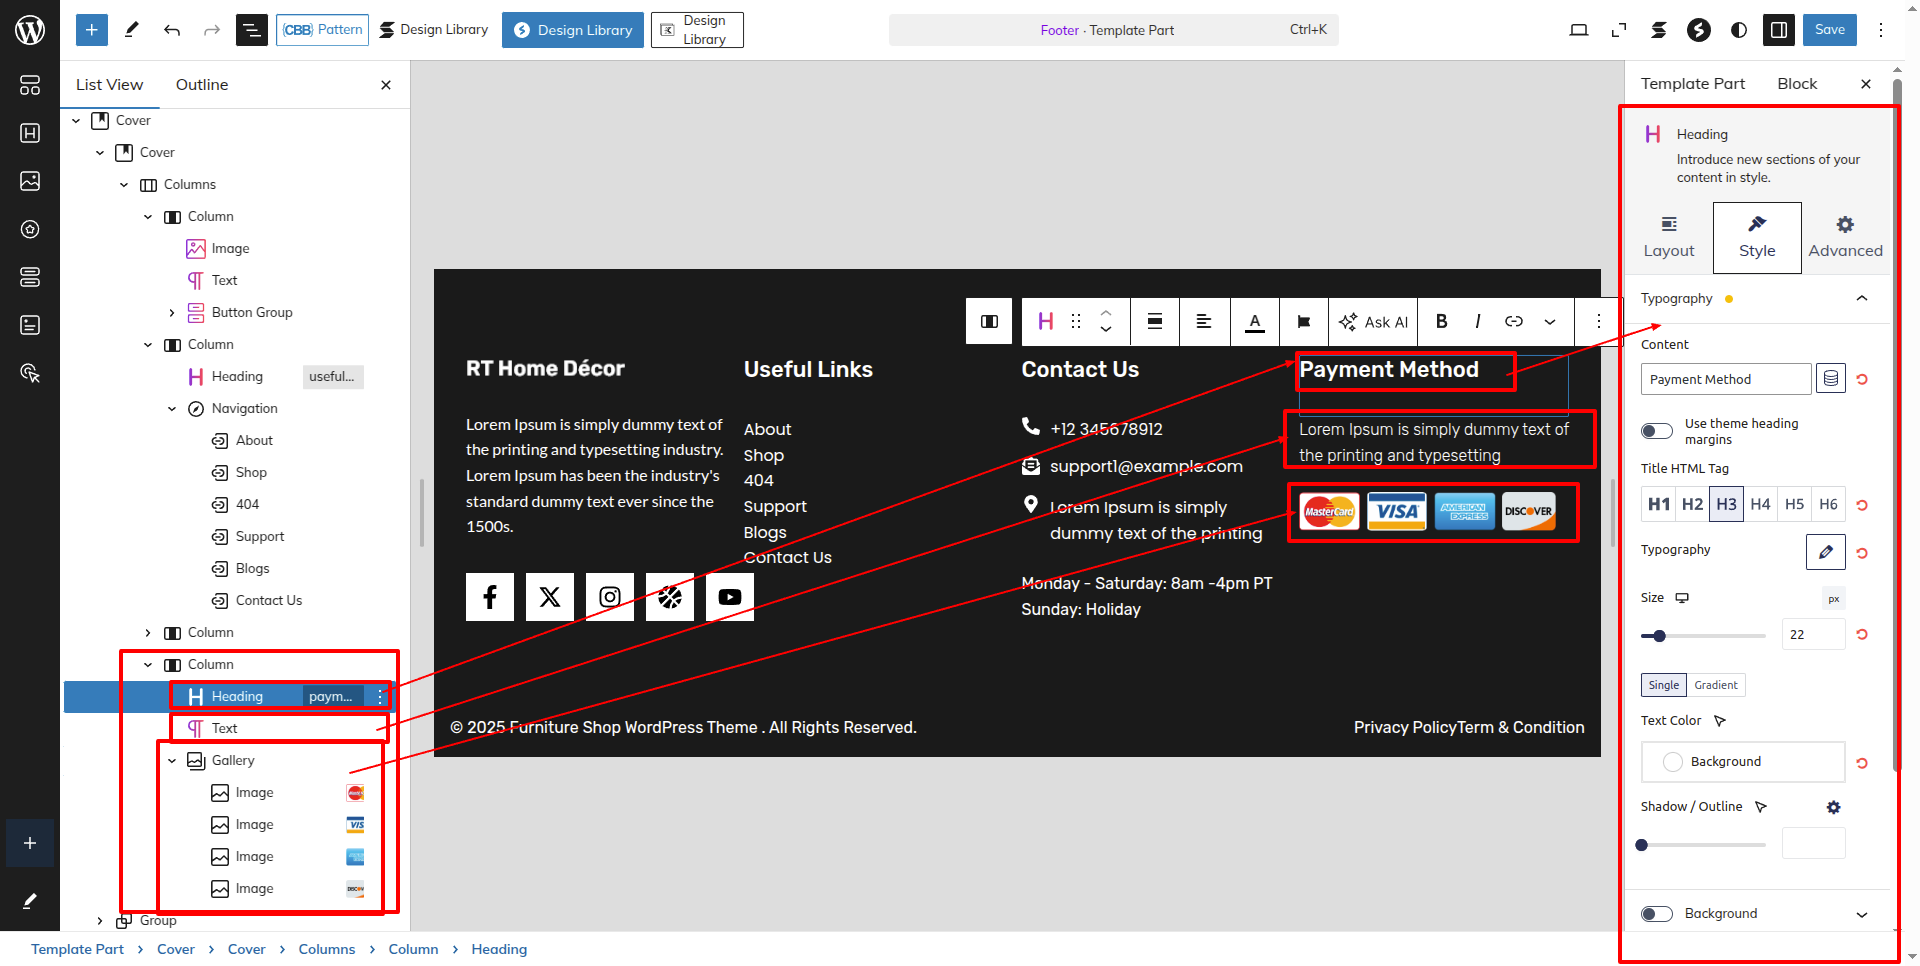The height and width of the screenshot is (966, 1920).
Task: Click the Heading block type icon in toolbar
Action: click(x=1046, y=321)
